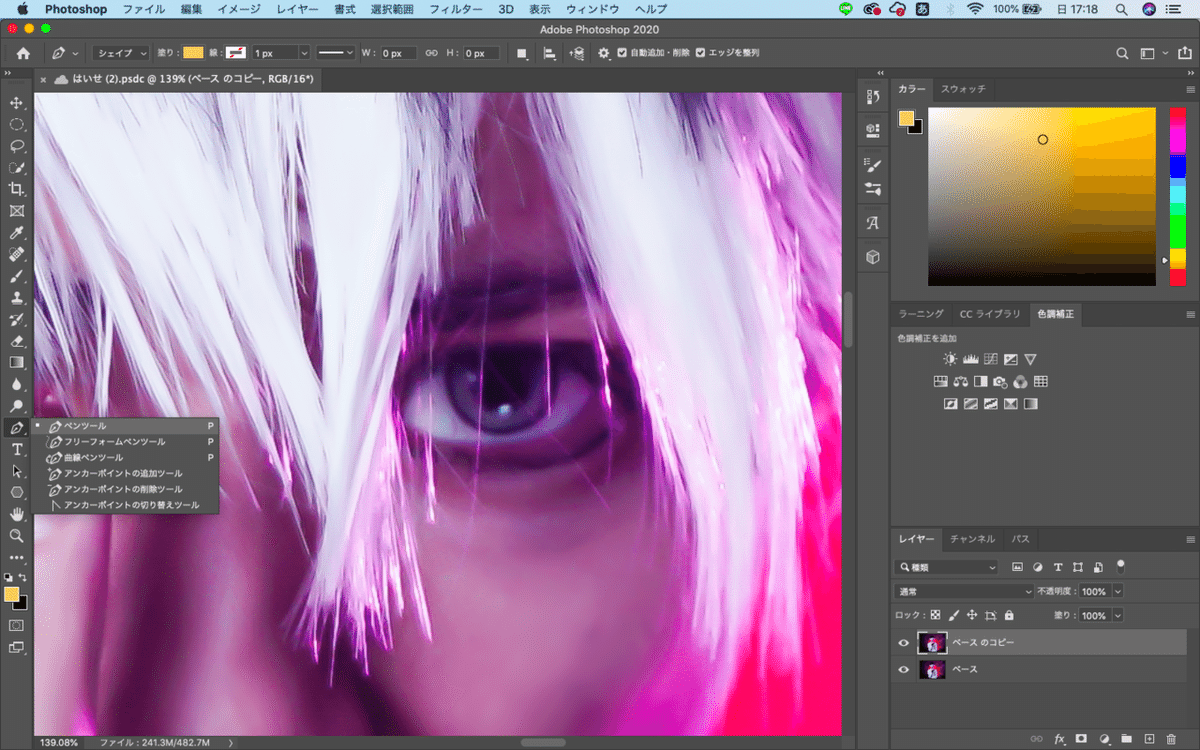Screen dimensions: 1200x750
Task: Toggle エッジを整列 checkbox
Action: point(700,53)
